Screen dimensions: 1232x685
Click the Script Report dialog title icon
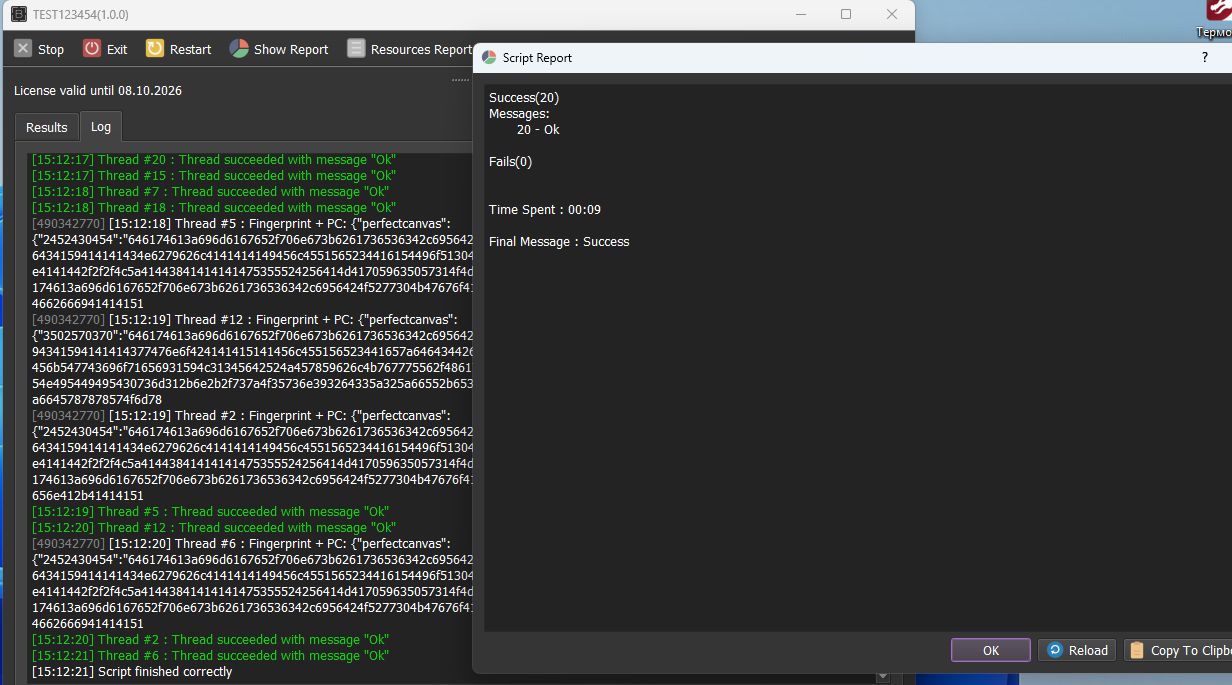point(489,58)
